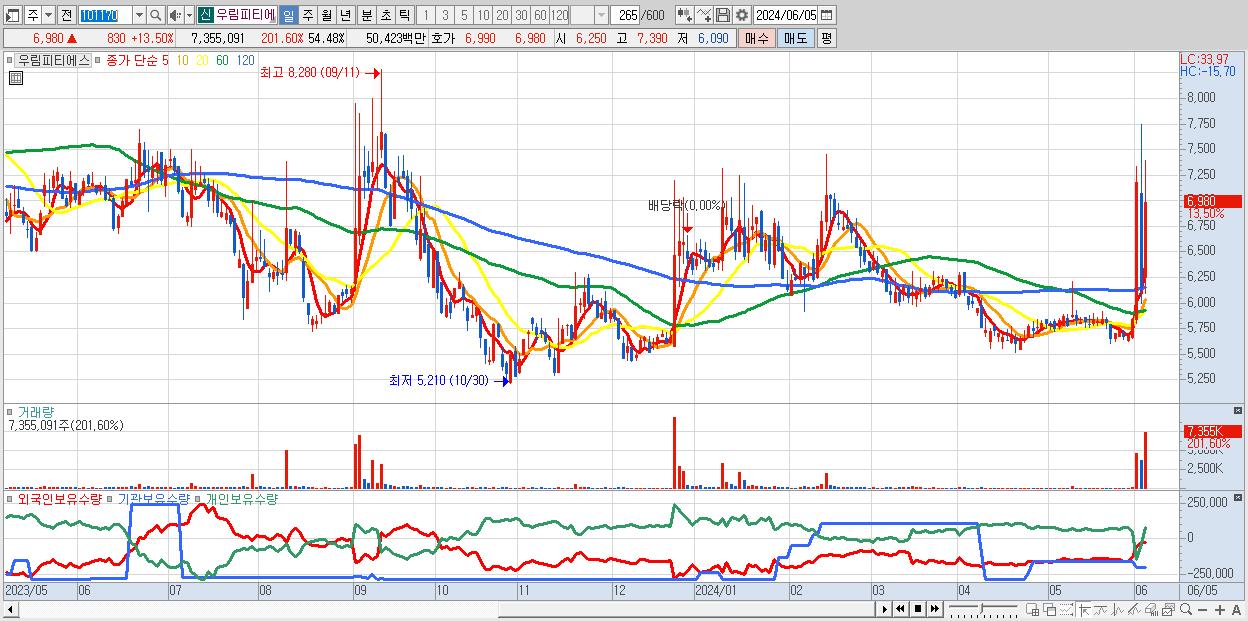Click the speaker sound icon

175,16
